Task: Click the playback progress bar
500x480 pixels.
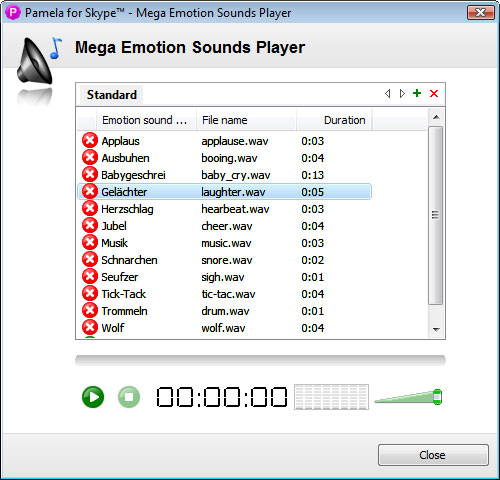Action: 260,360
